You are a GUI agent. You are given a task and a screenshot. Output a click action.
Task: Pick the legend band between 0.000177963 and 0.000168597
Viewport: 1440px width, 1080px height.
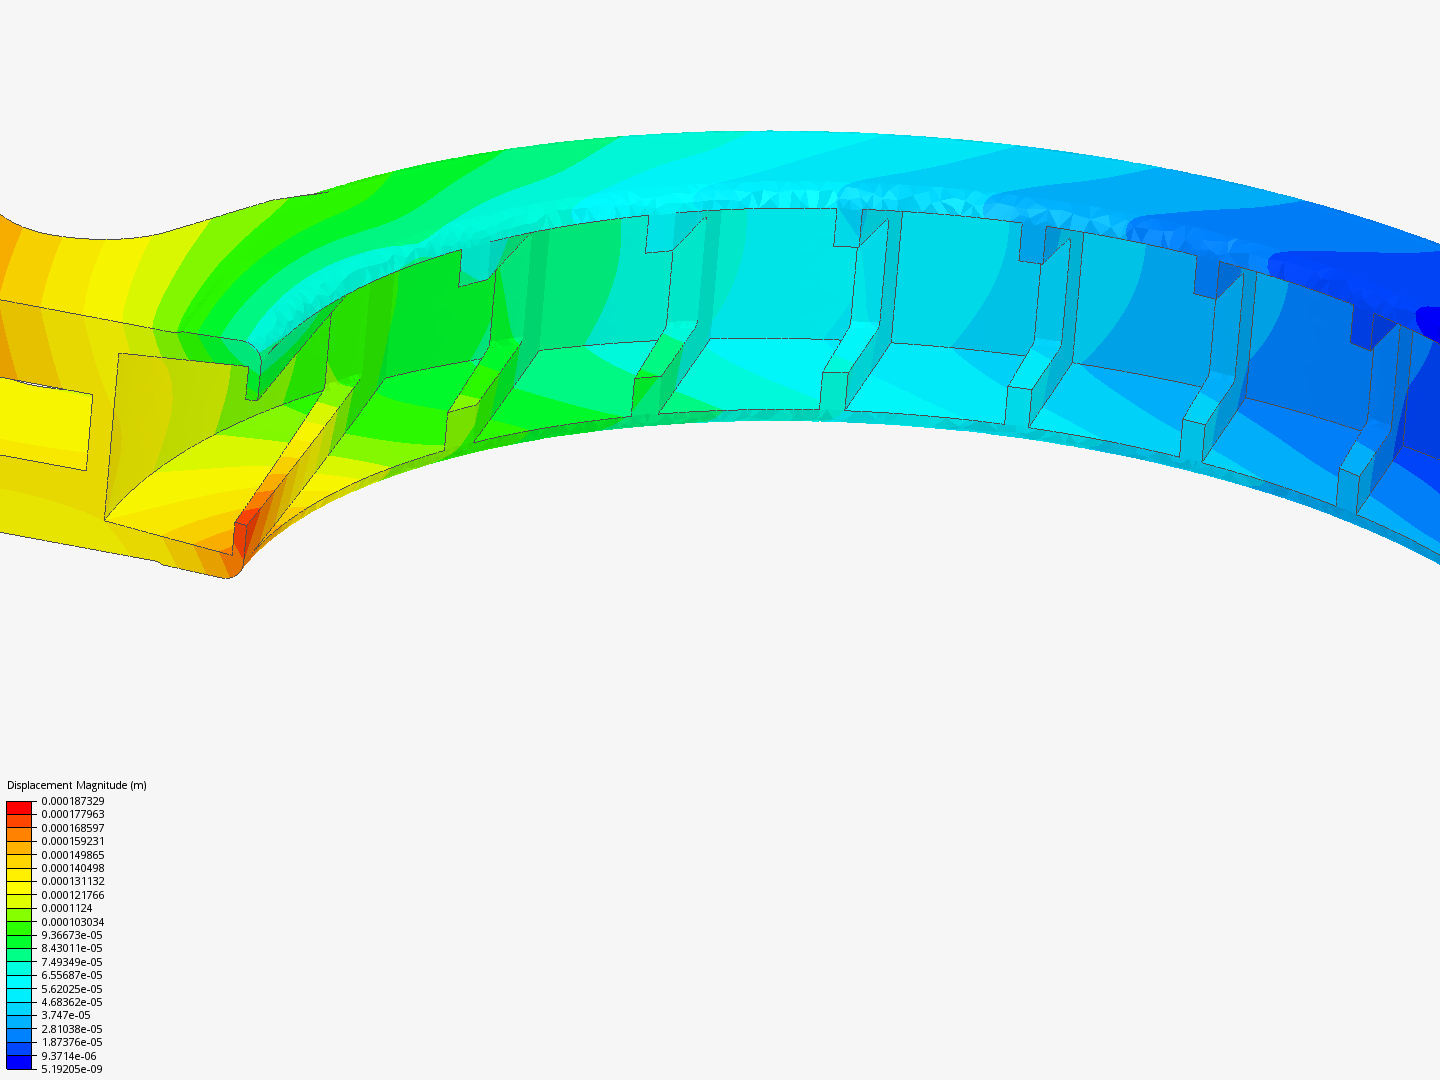pyautogui.click(x=19, y=821)
